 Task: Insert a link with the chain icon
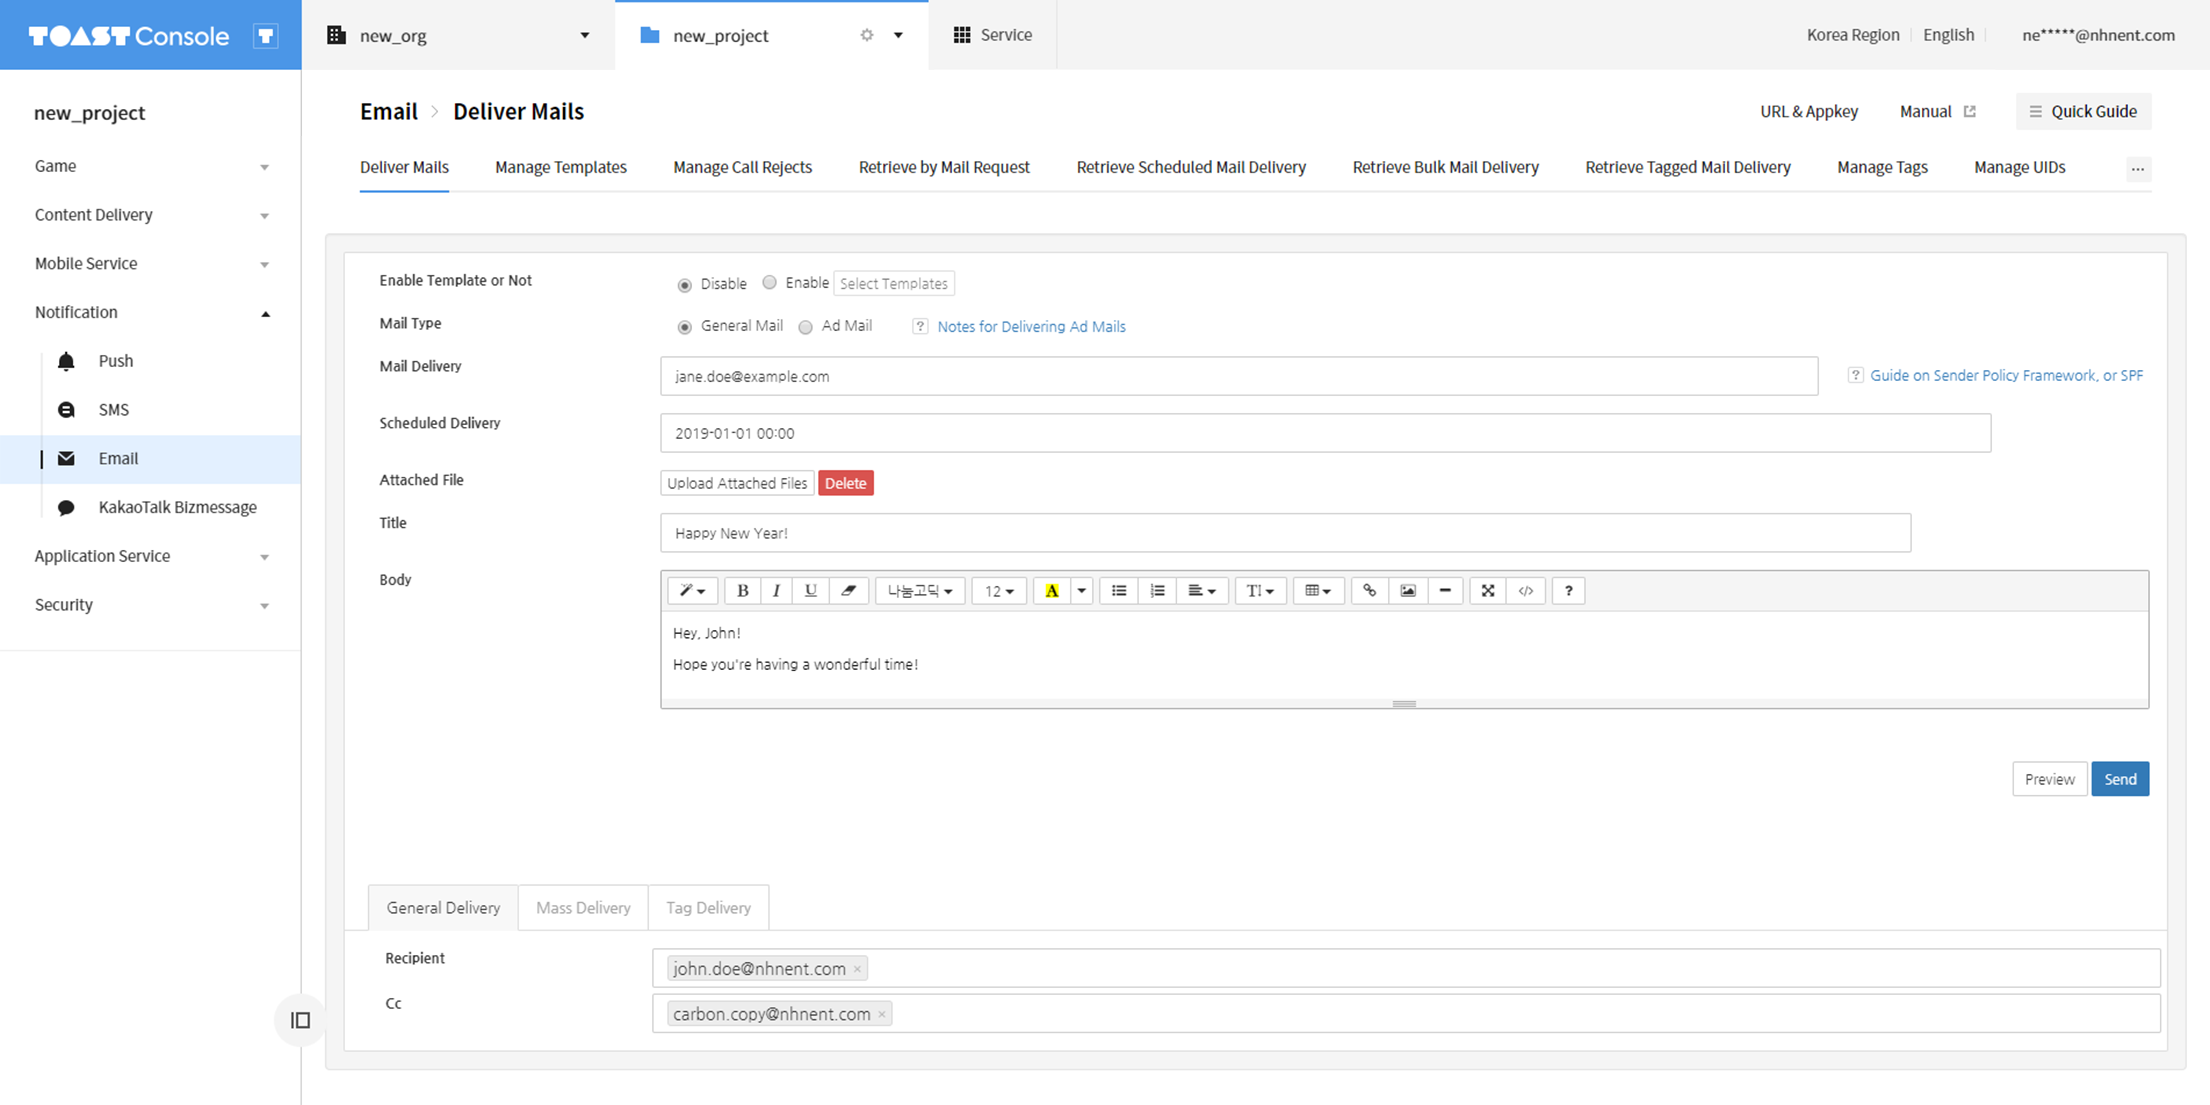(1369, 591)
